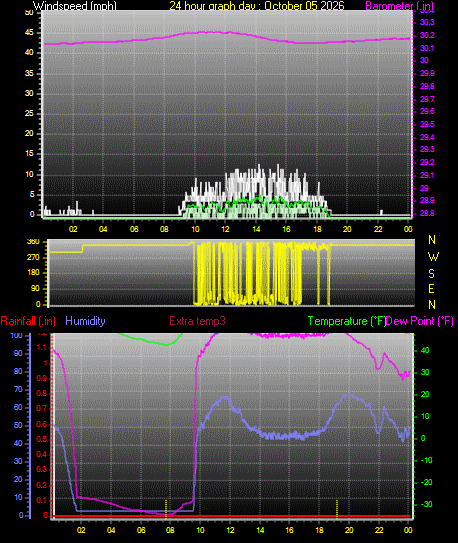
Task: Click the 28.8 barometer scale value
Action: click(427, 213)
